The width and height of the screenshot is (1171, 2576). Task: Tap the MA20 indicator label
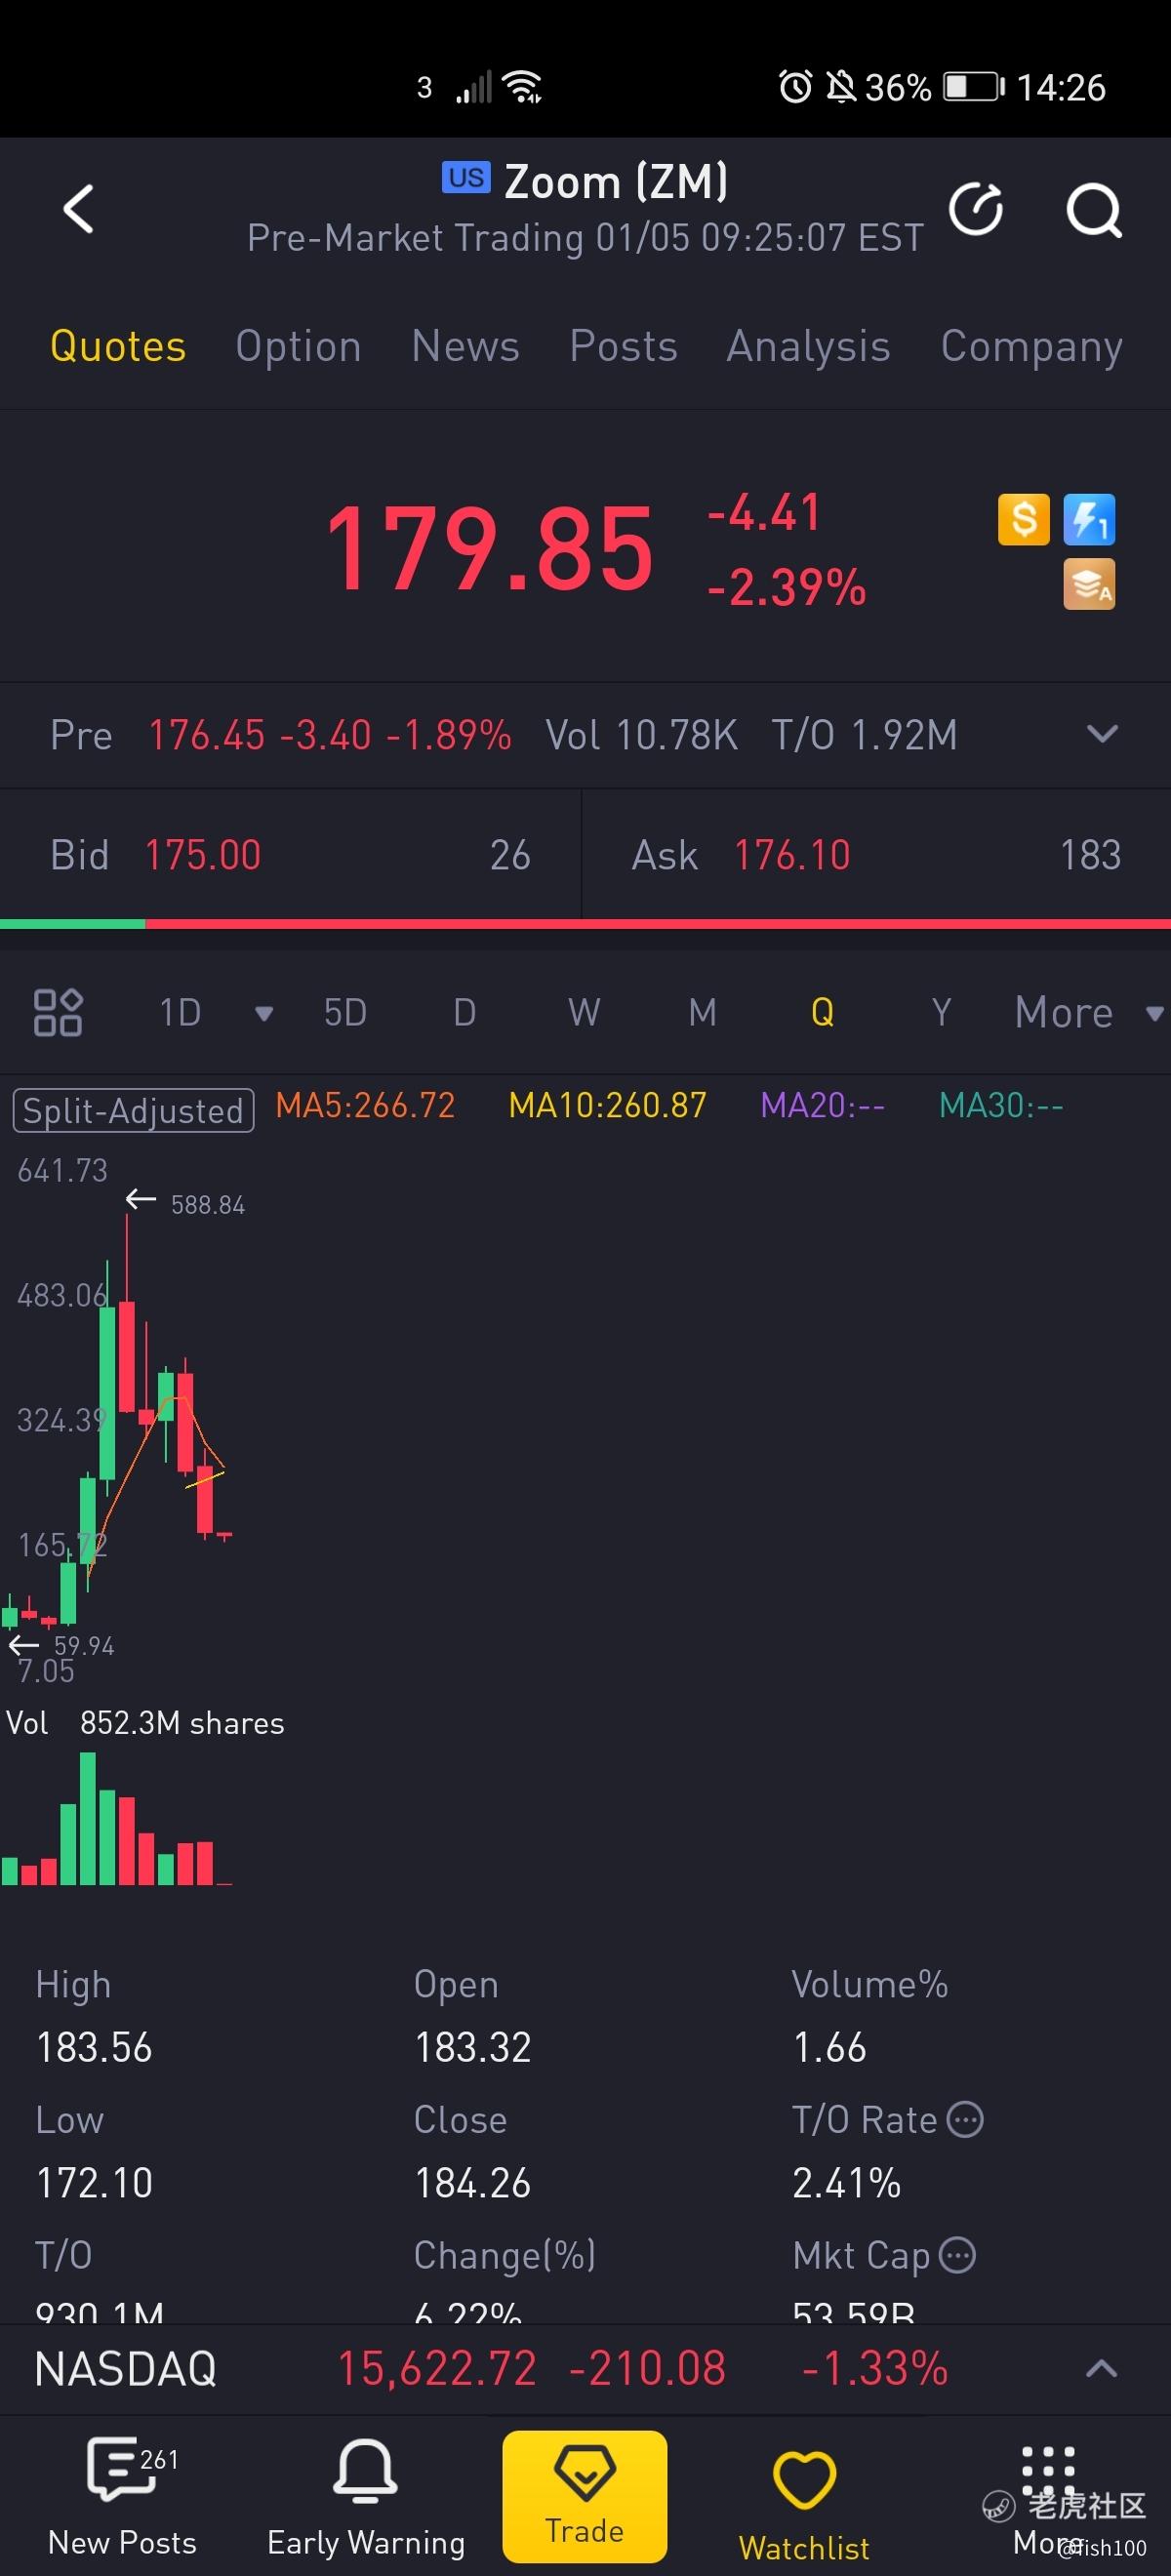tap(822, 1105)
